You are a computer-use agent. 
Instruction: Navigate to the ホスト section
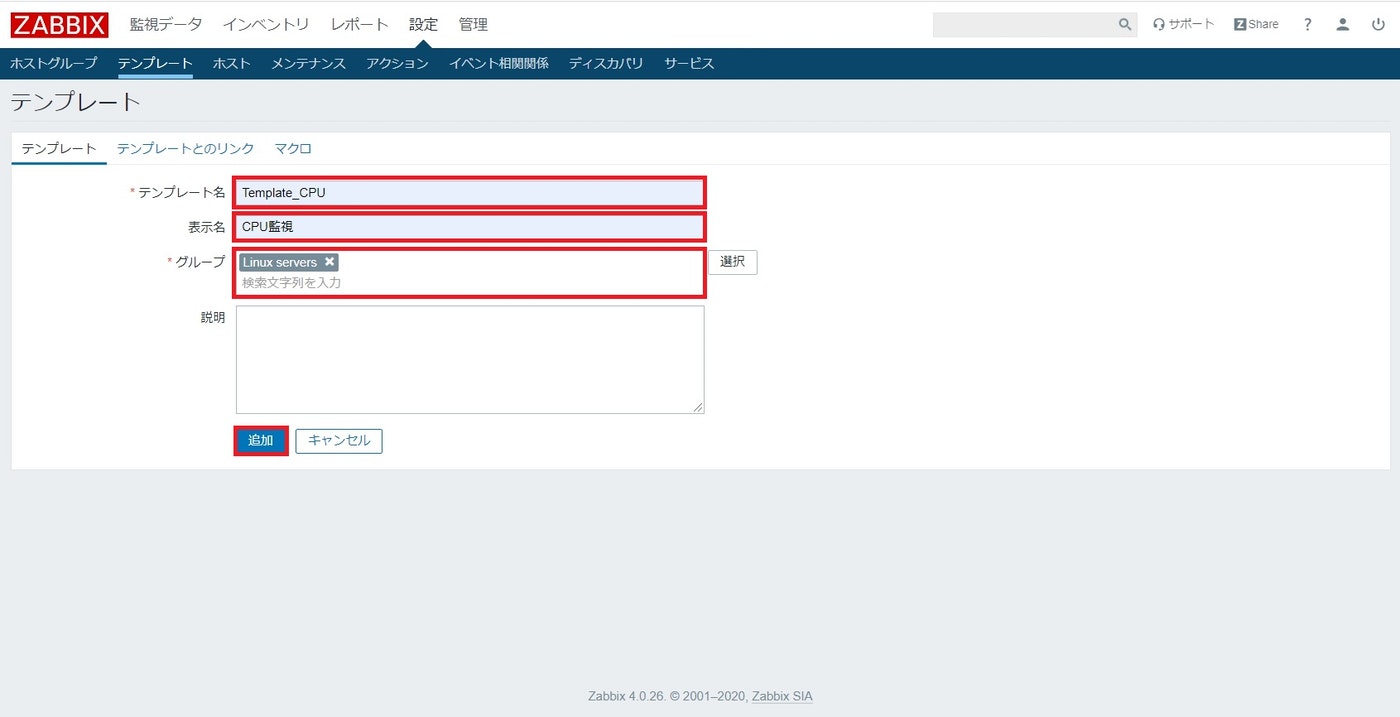[231, 62]
